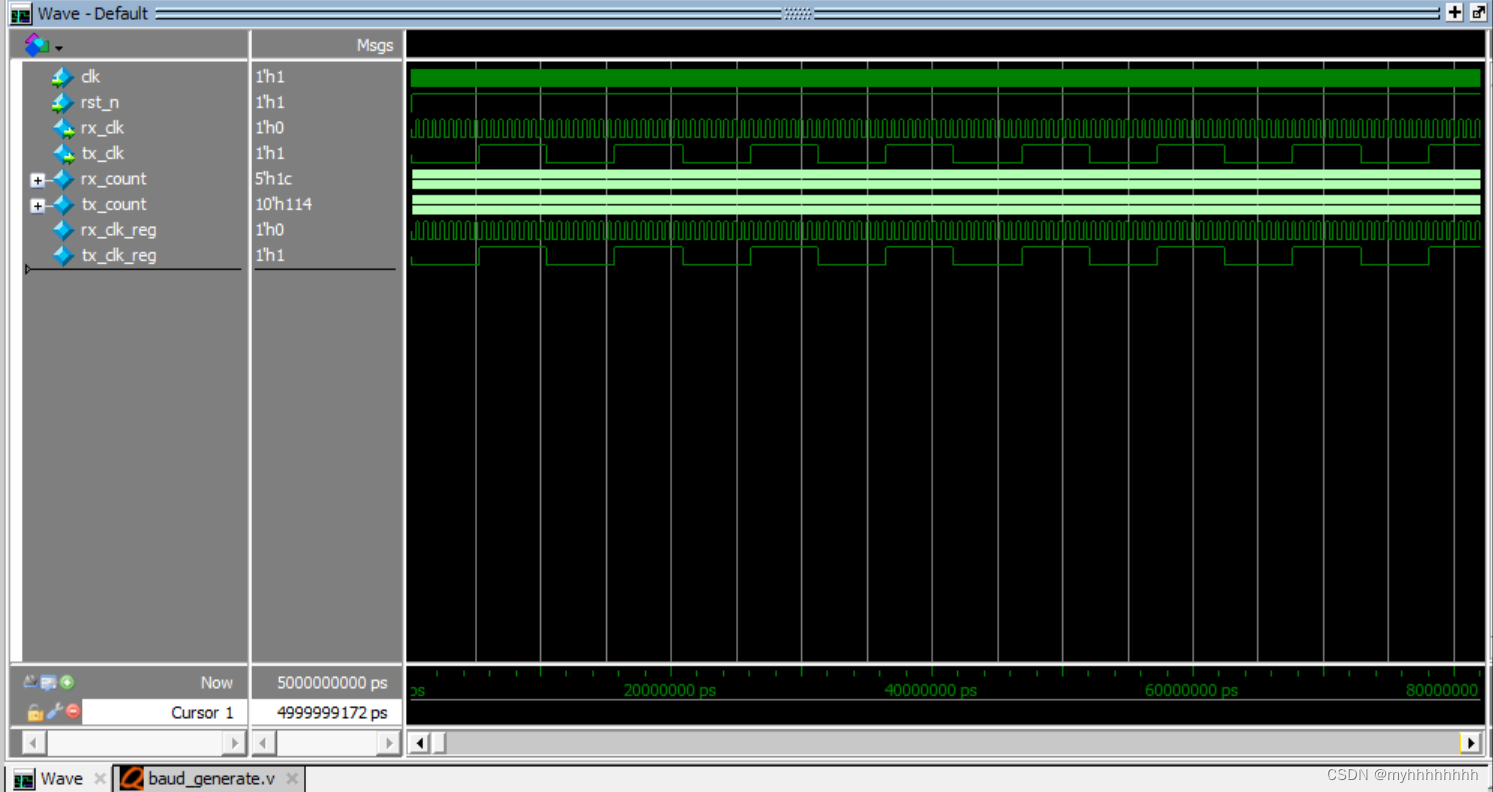Close the Wave tab
The image size is (1493, 792).
point(100,778)
